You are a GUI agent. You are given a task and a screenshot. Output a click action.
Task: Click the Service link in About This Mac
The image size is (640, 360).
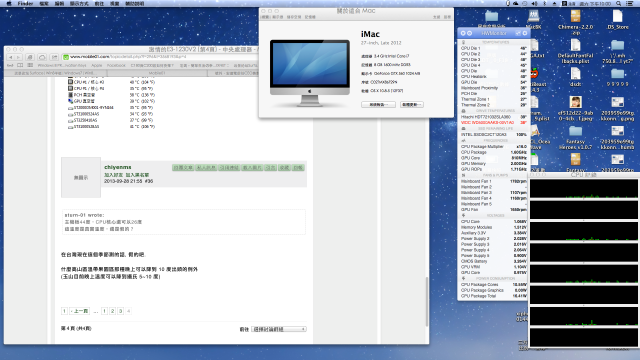[x=447, y=17]
